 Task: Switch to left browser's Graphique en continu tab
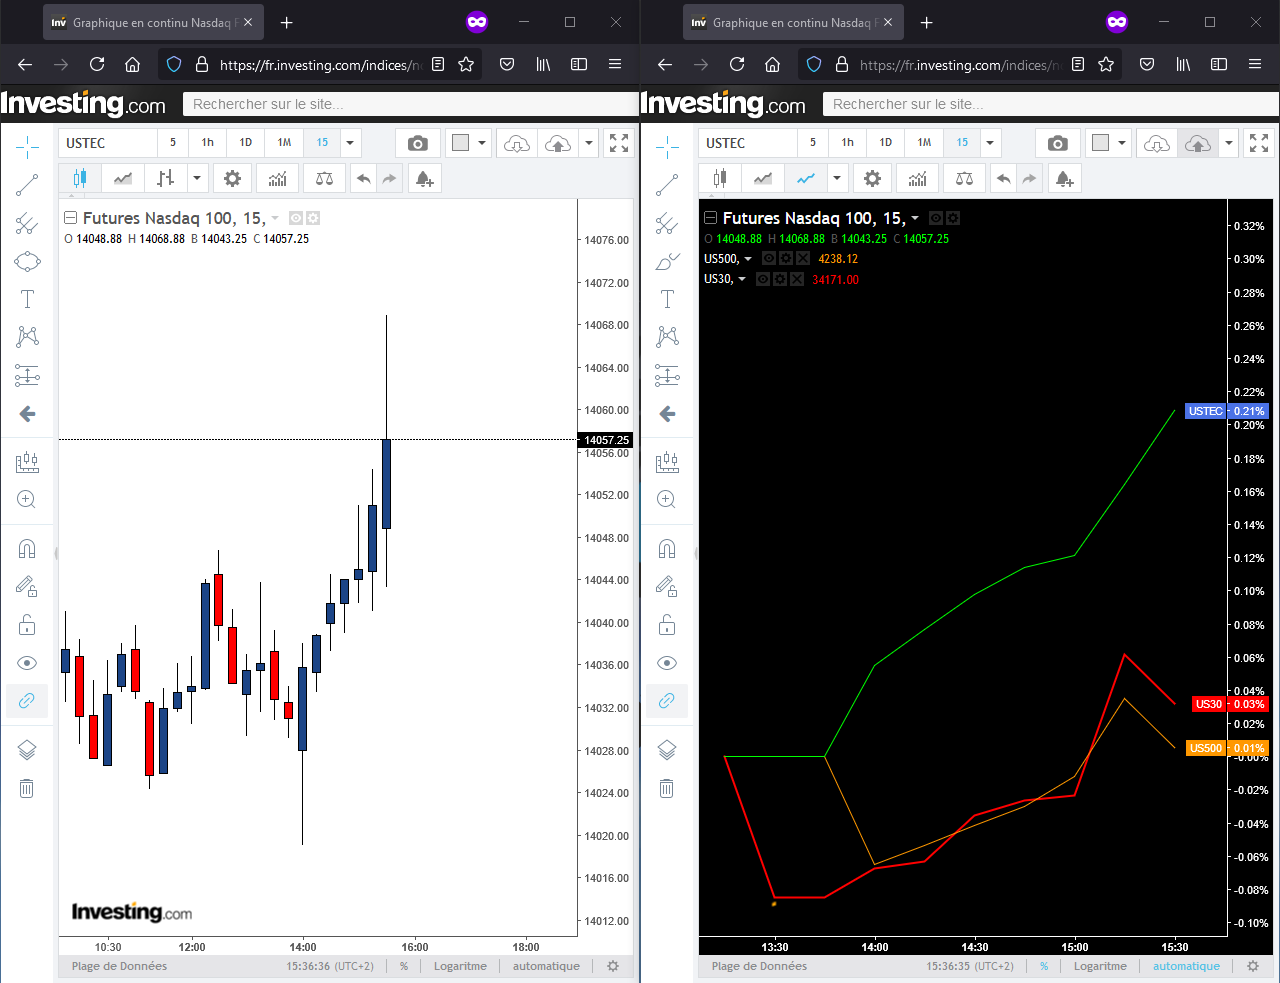(x=153, y=22)
